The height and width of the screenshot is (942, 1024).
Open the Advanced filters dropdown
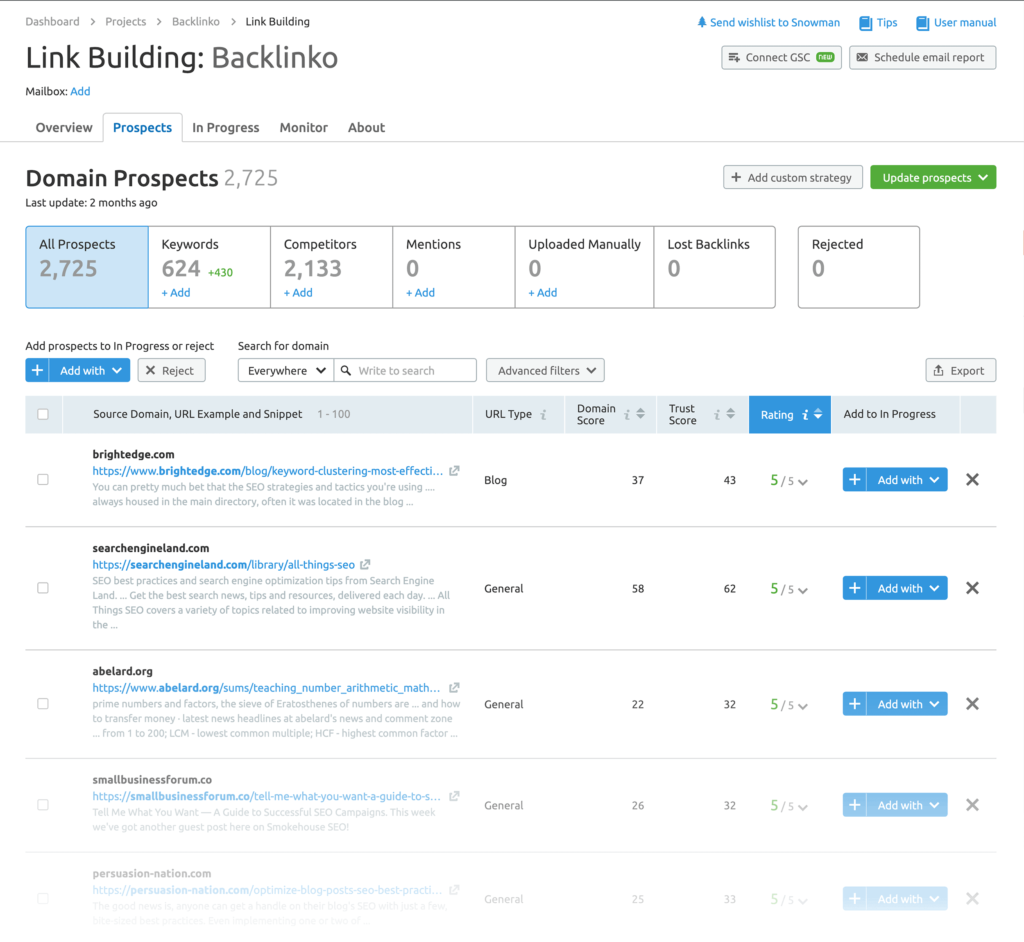coord(545,370)
